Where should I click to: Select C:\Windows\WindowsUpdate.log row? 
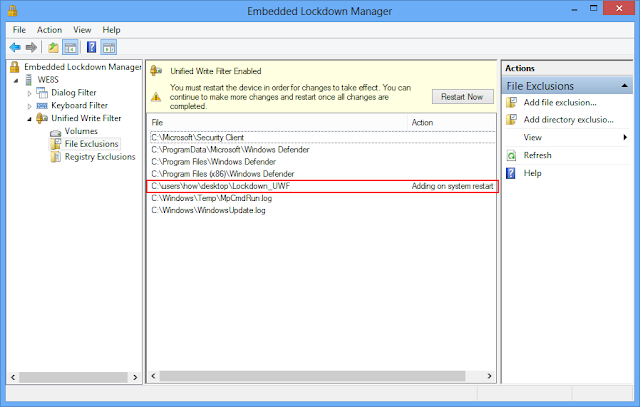pyautogui.click(x=322, y=210)
